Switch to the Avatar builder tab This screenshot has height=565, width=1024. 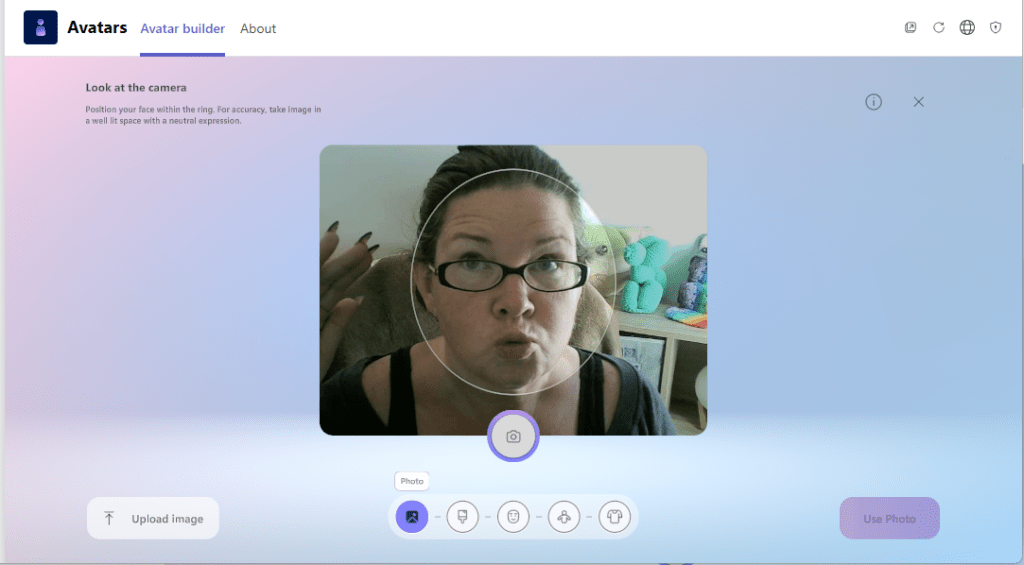click(182, 29)
